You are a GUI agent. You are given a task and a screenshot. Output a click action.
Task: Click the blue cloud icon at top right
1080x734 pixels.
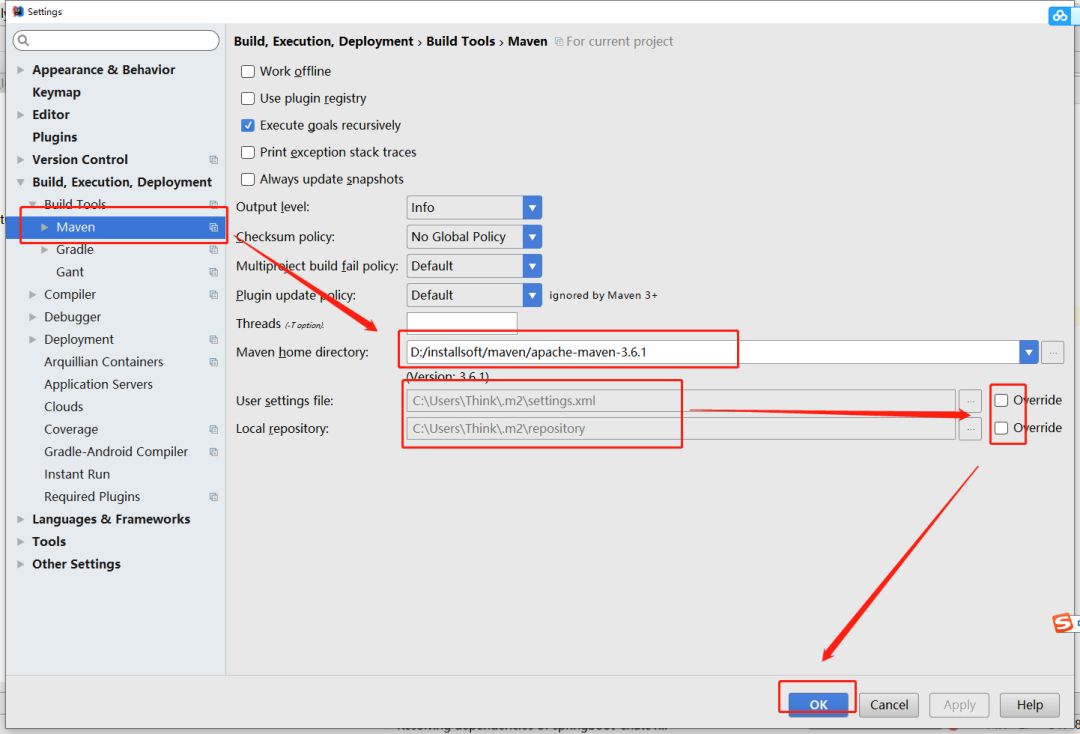pos(1059,15)
